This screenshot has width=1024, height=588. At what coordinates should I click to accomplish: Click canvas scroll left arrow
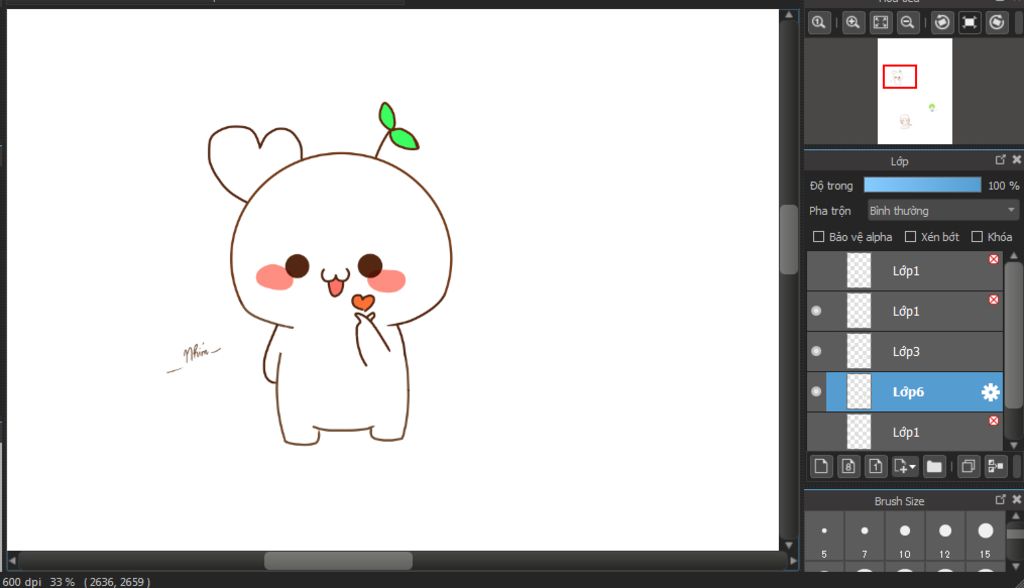pos(11,561)
